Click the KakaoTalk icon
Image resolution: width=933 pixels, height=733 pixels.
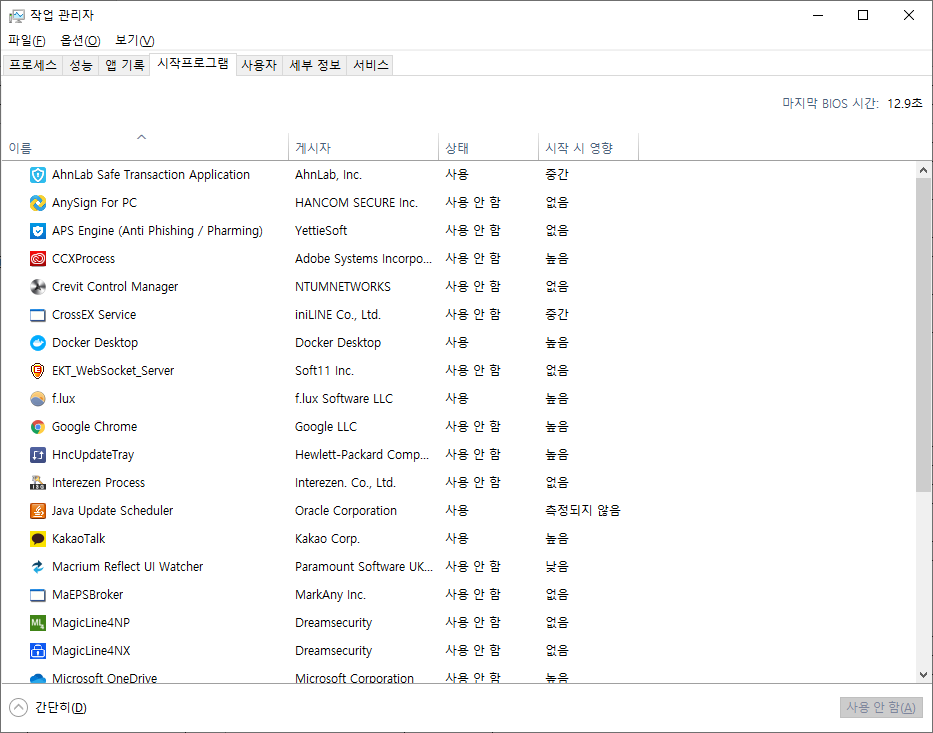(37, 538)
